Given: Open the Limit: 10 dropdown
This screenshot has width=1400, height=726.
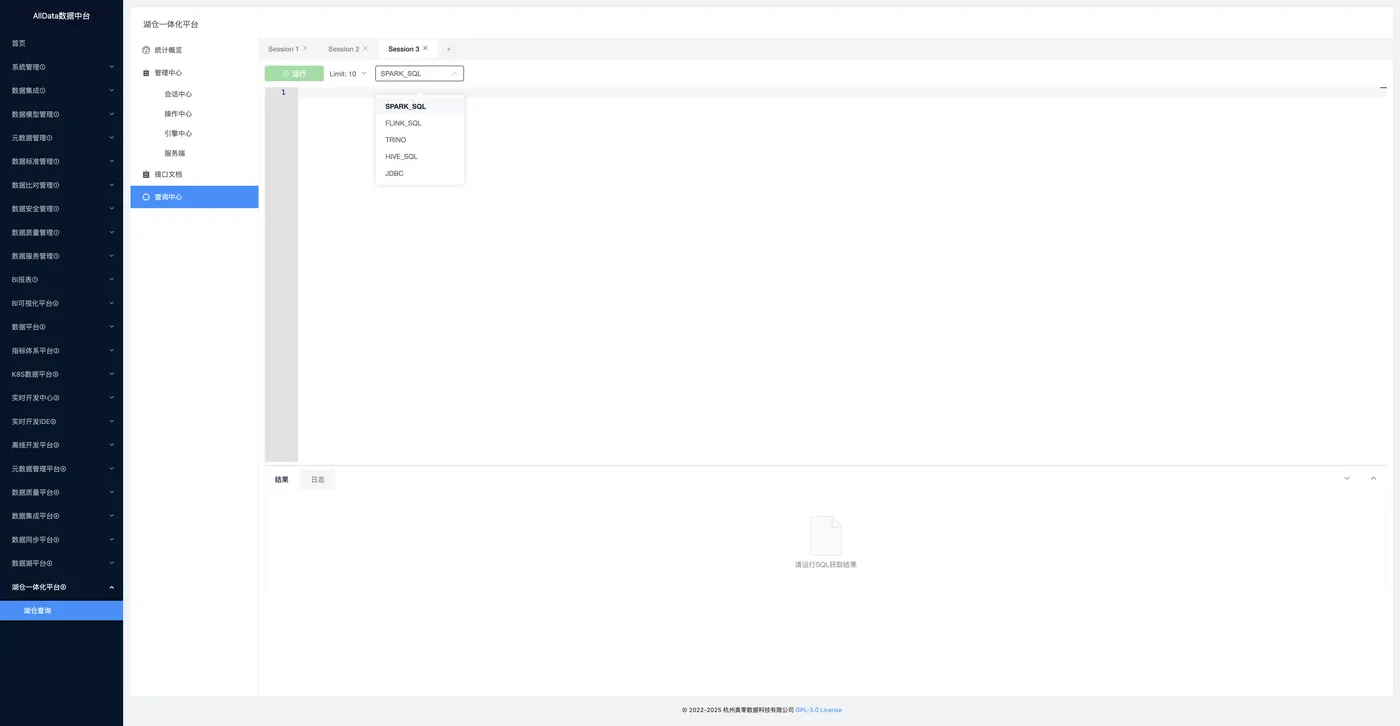Looking at the screenshot, I should coord(348,74).
